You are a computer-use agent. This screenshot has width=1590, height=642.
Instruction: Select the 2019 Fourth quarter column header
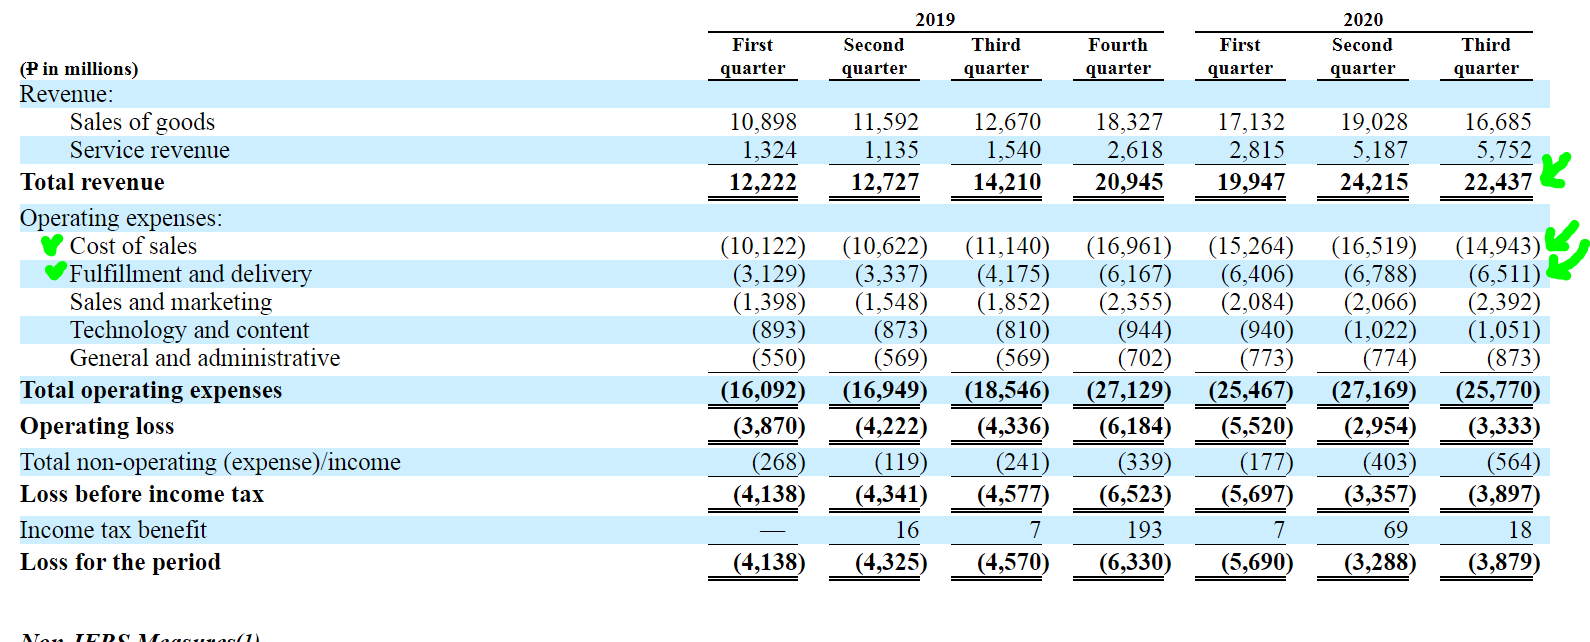click(x=1118, y=56)
